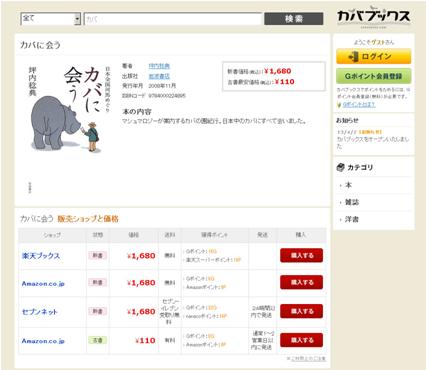Click the yellow ログイン button

[373, 56]
